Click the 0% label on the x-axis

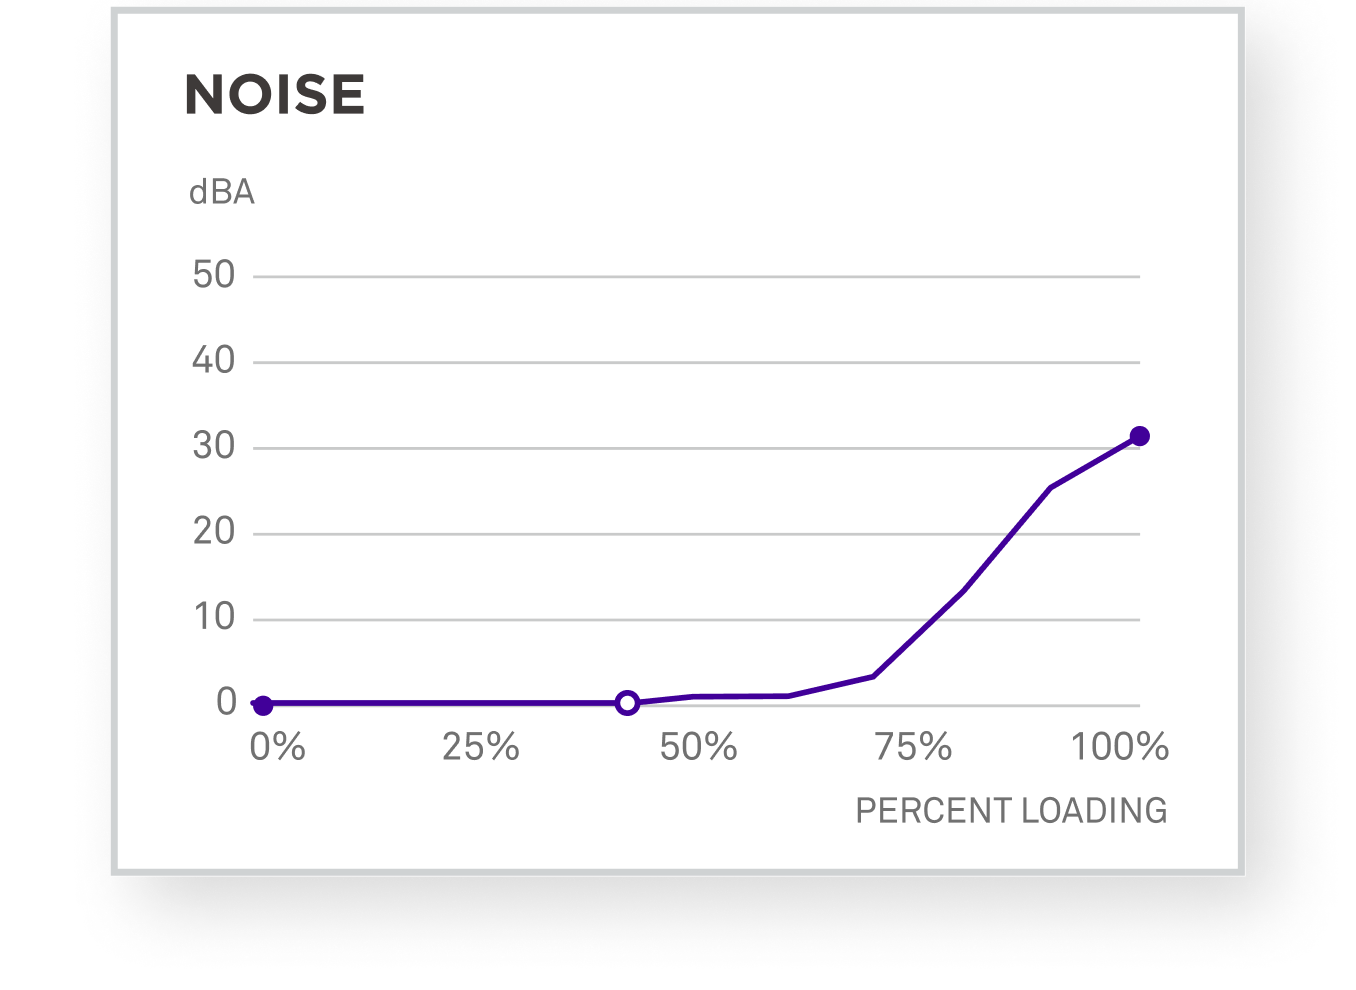[278, 747]
